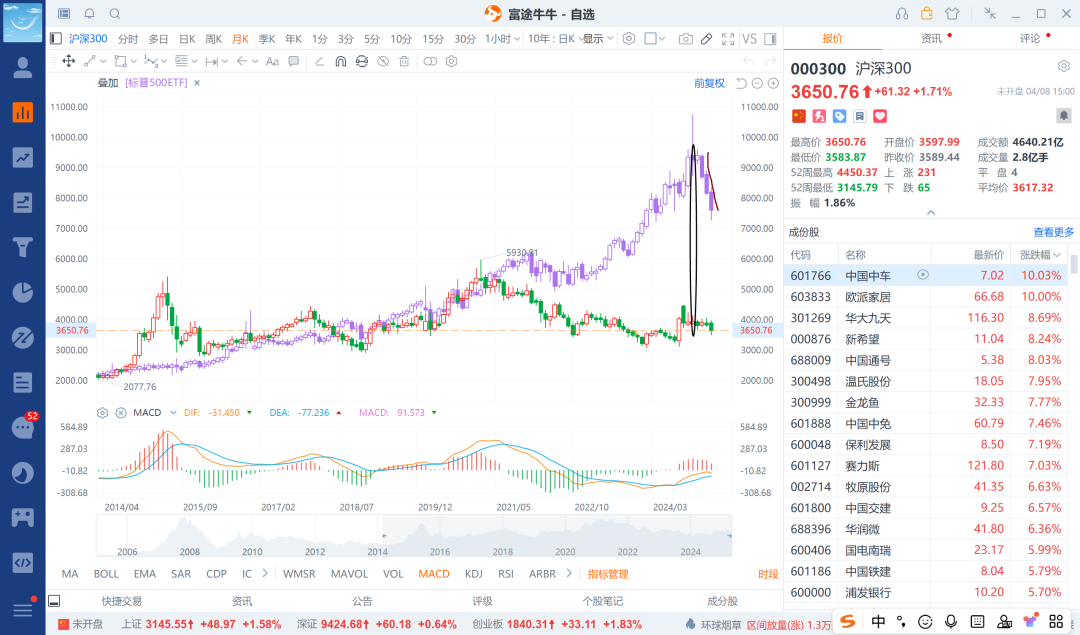Sort by 涨跌幅 column header
Screen dimensions: 1080x635
pos(1040,255)
